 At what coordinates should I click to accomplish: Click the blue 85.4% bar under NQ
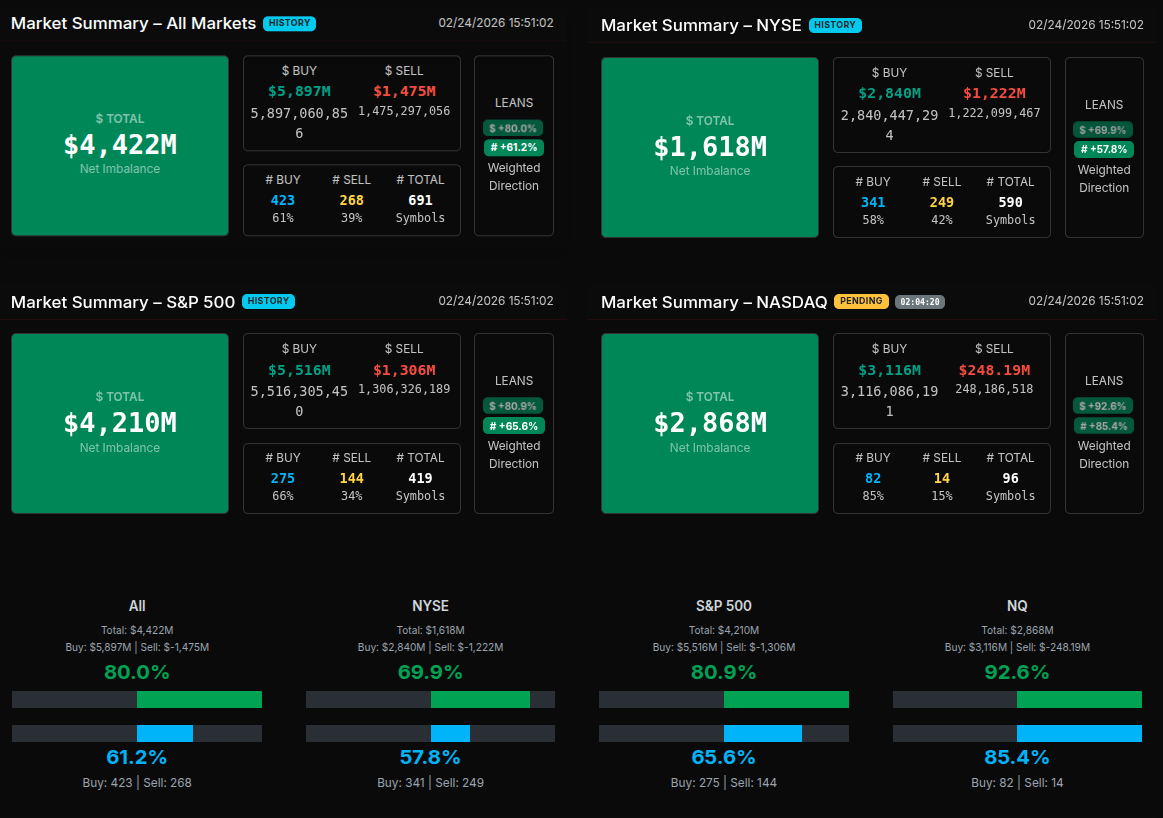pos(1079,734)
